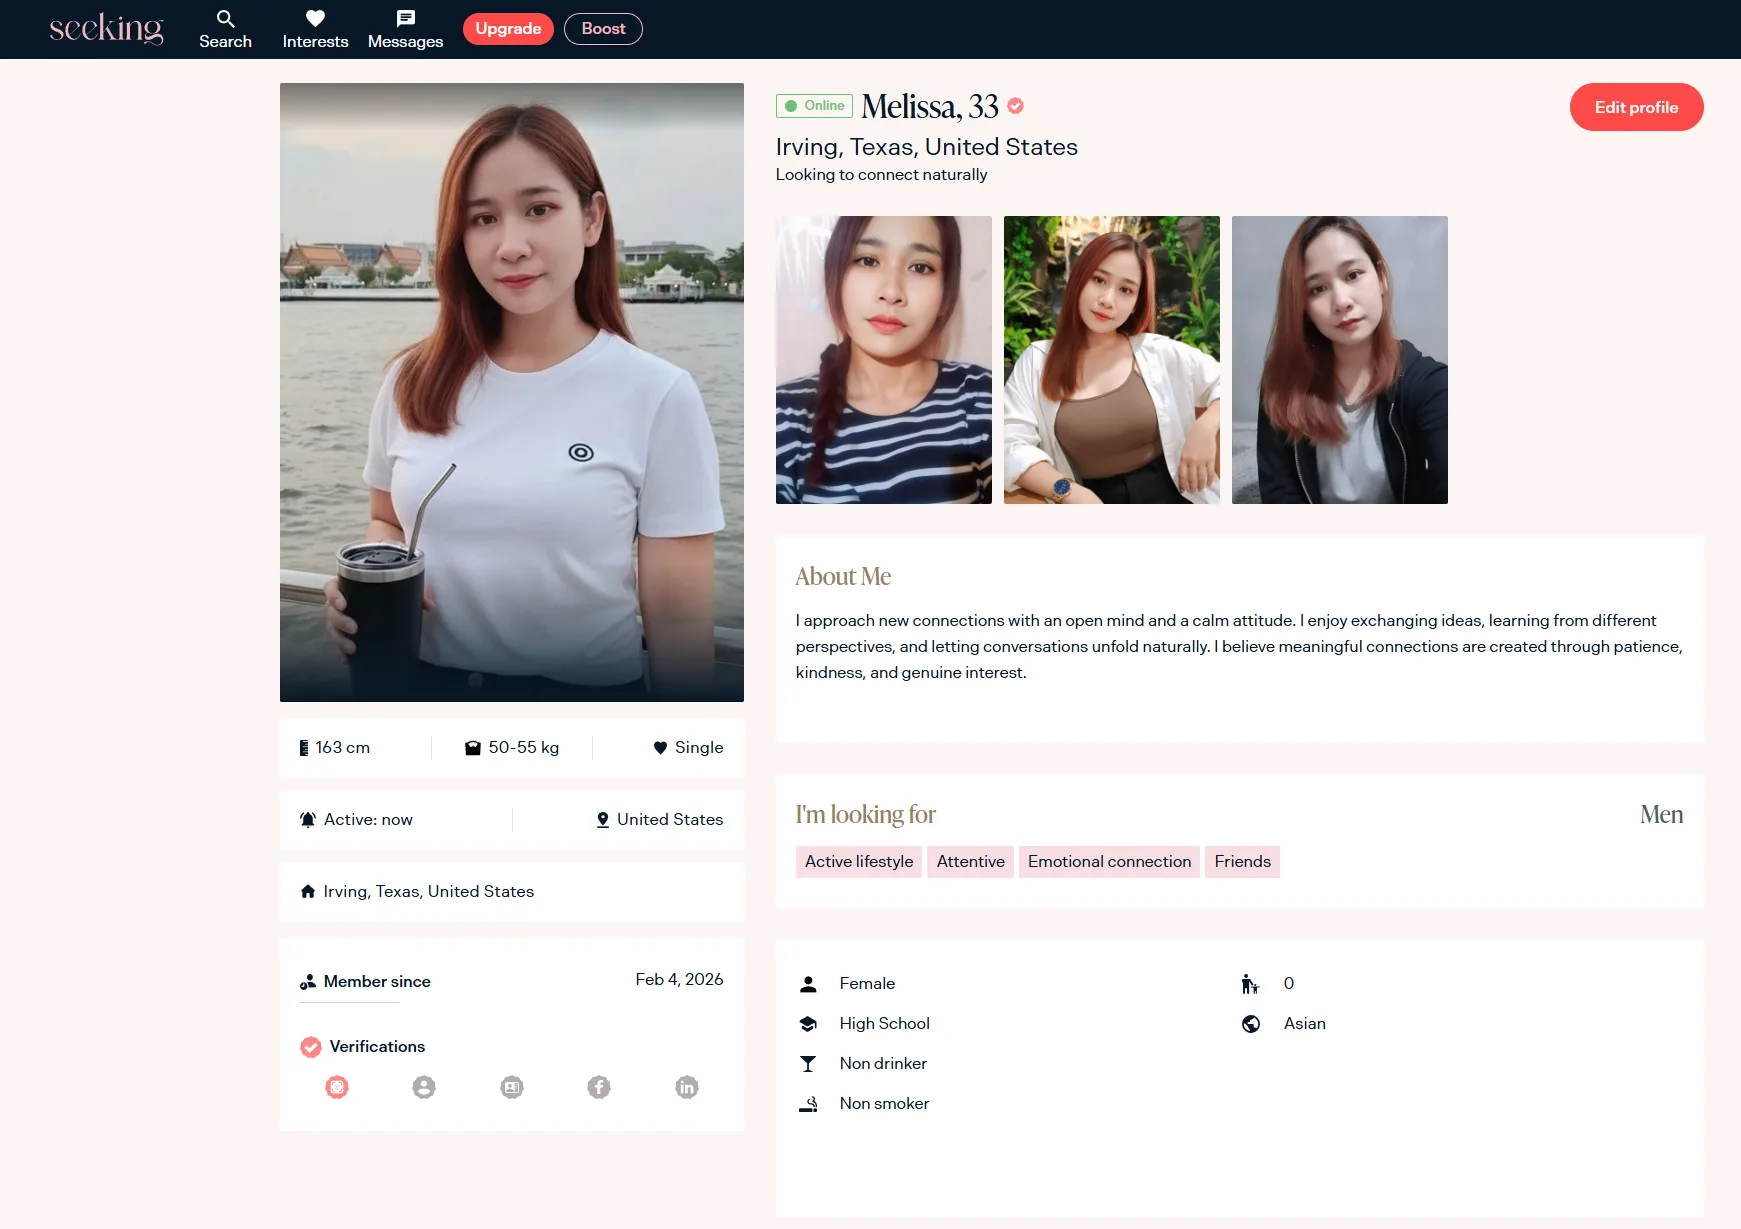Go to Interests in the navigation bar

(x=315, y=29)
